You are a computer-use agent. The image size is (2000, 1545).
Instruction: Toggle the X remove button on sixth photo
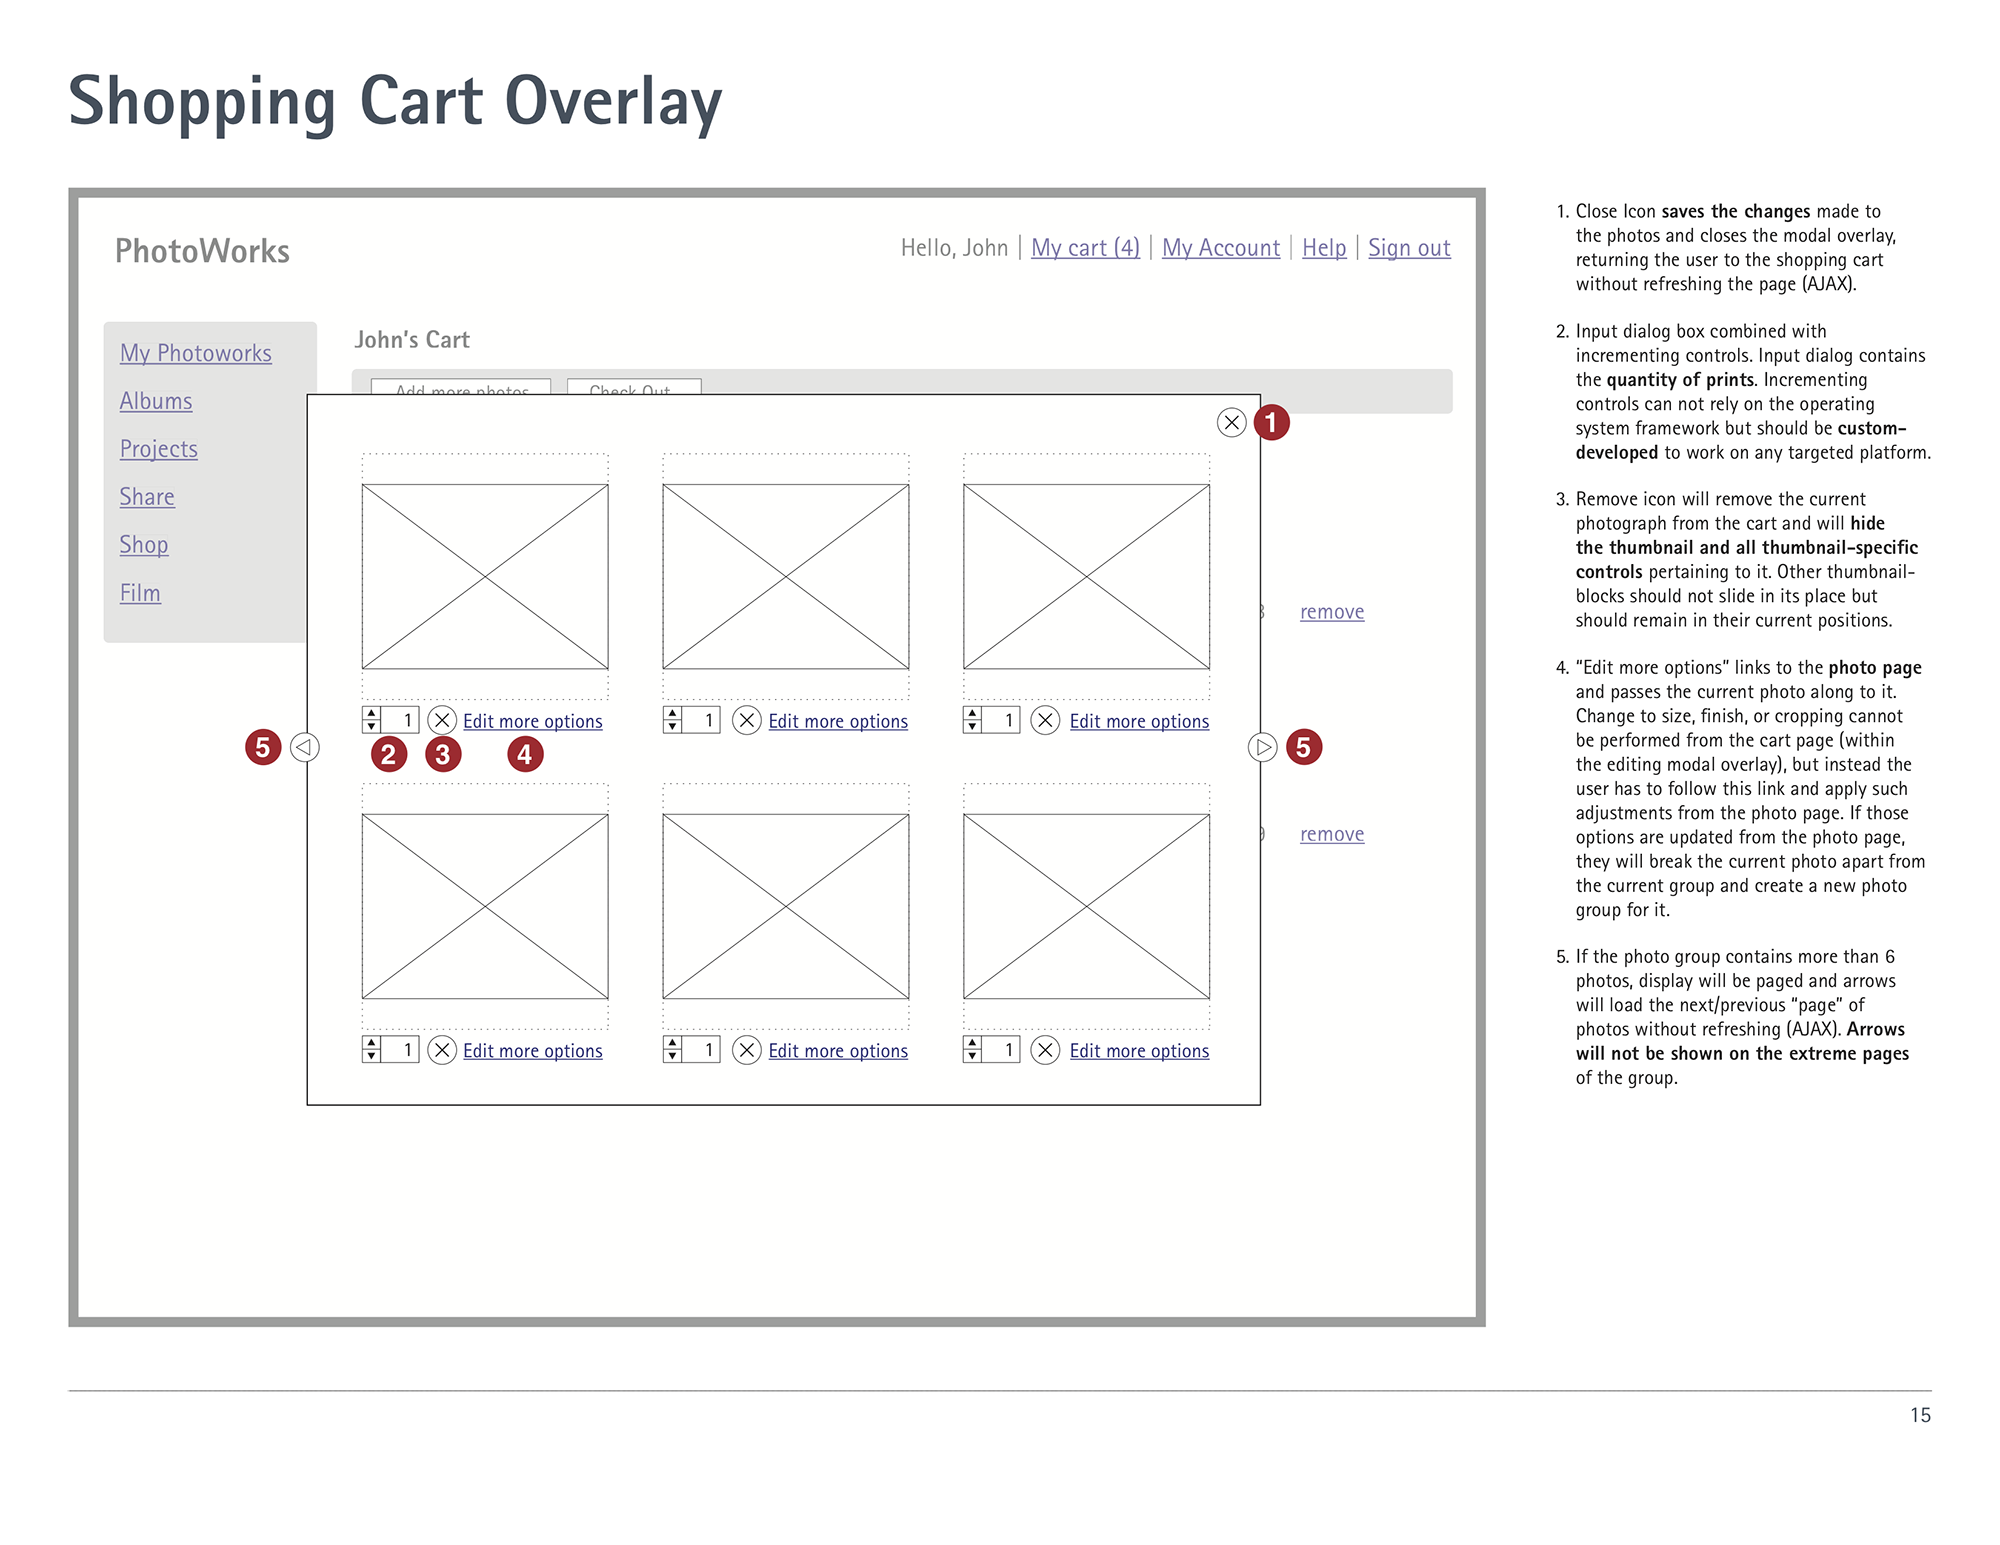[1046, 1052]
